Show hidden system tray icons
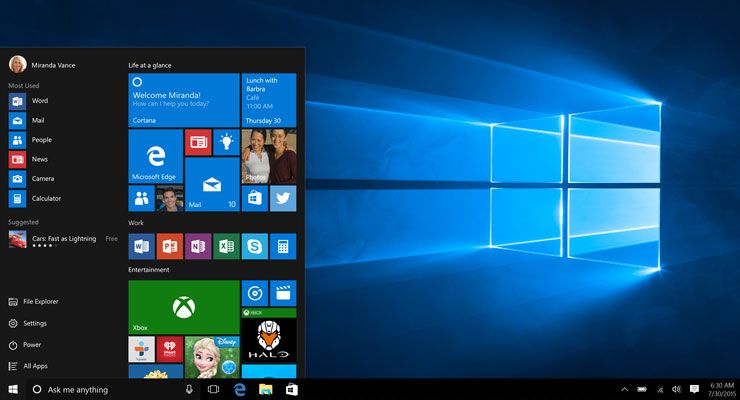The width and height of the screenshot is (740, 400). tap(625, 389)
